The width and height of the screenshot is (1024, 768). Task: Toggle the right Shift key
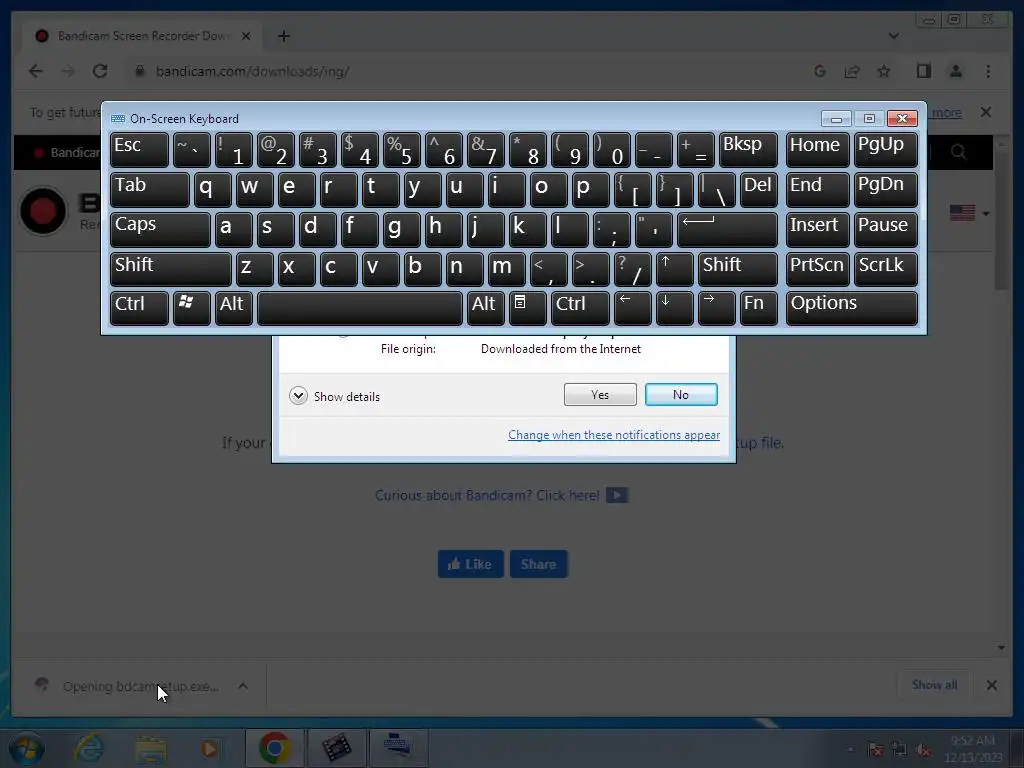[737, 269]
